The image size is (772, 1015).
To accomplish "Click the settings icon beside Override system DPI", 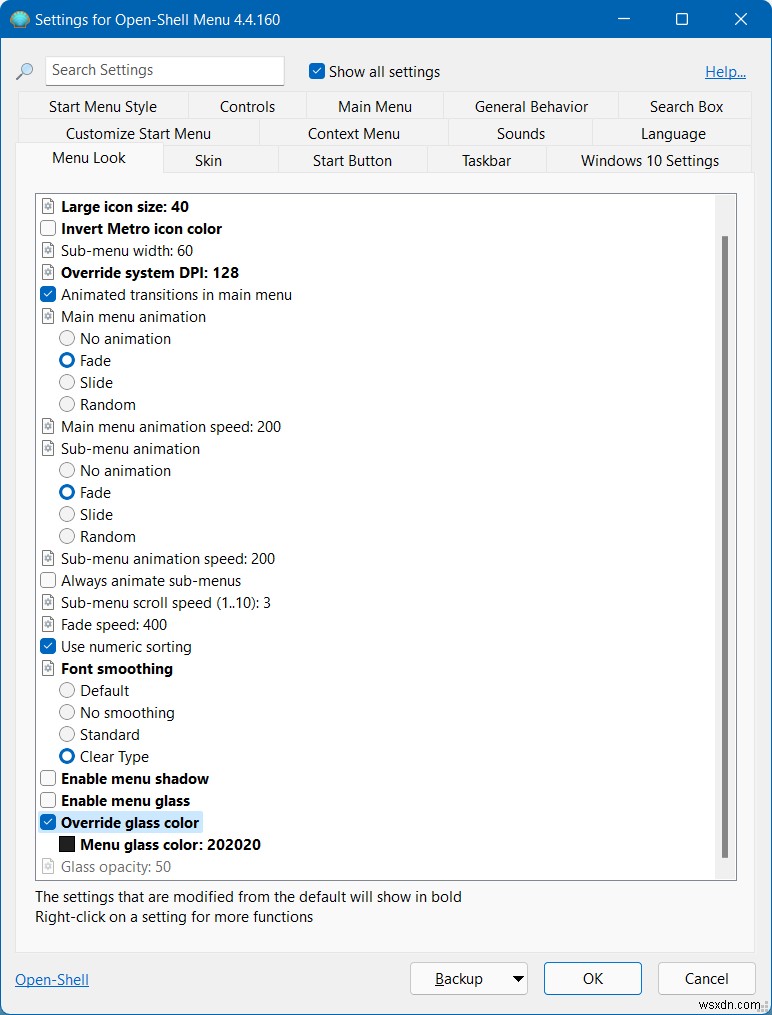I will coord(48,273).
